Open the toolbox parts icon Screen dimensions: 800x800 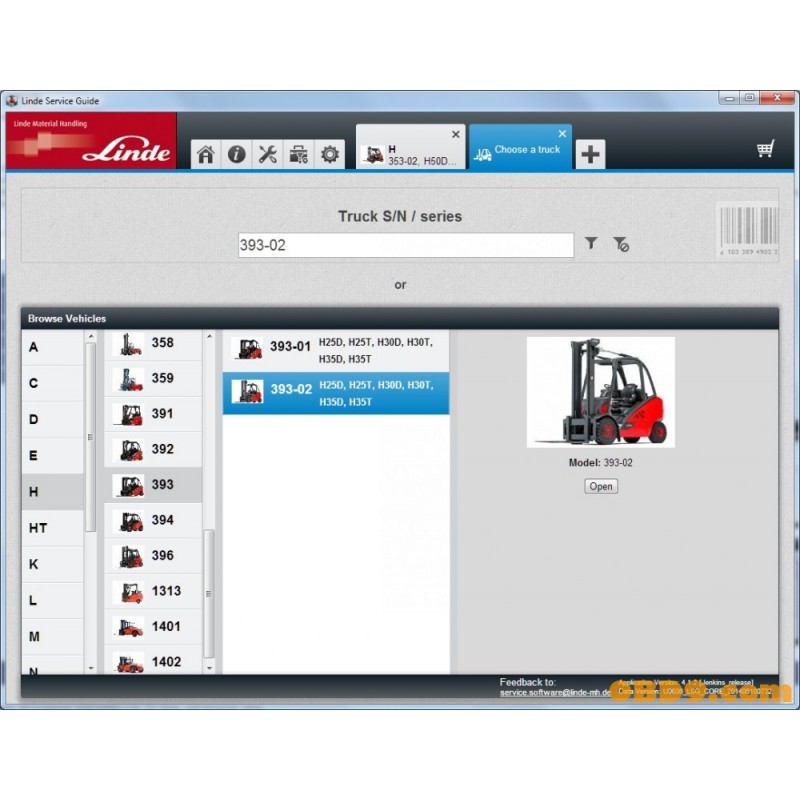point(298,154)
